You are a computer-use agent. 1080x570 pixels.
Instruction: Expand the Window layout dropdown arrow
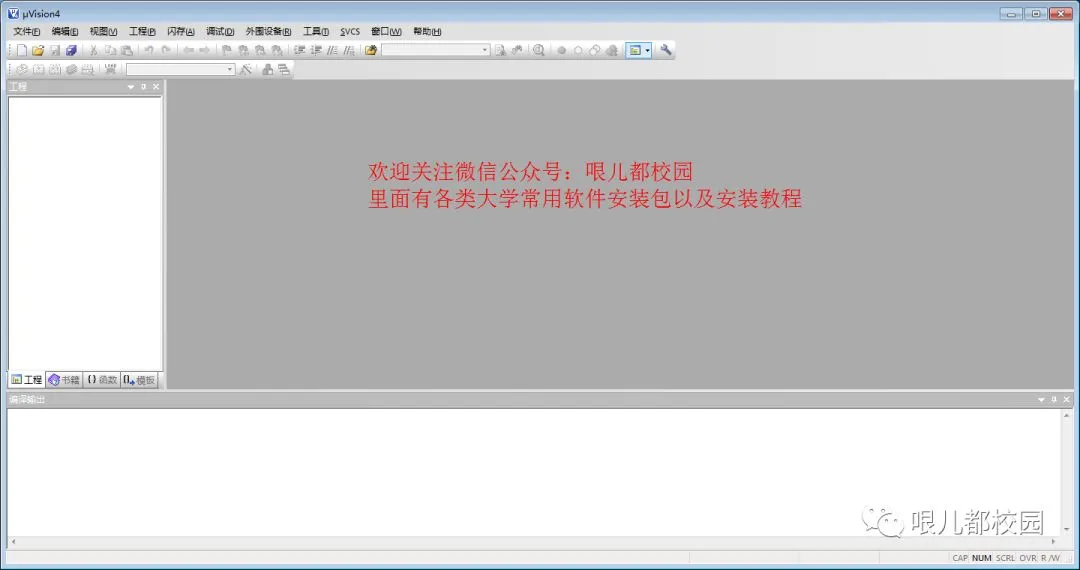(x=647, y=50)
